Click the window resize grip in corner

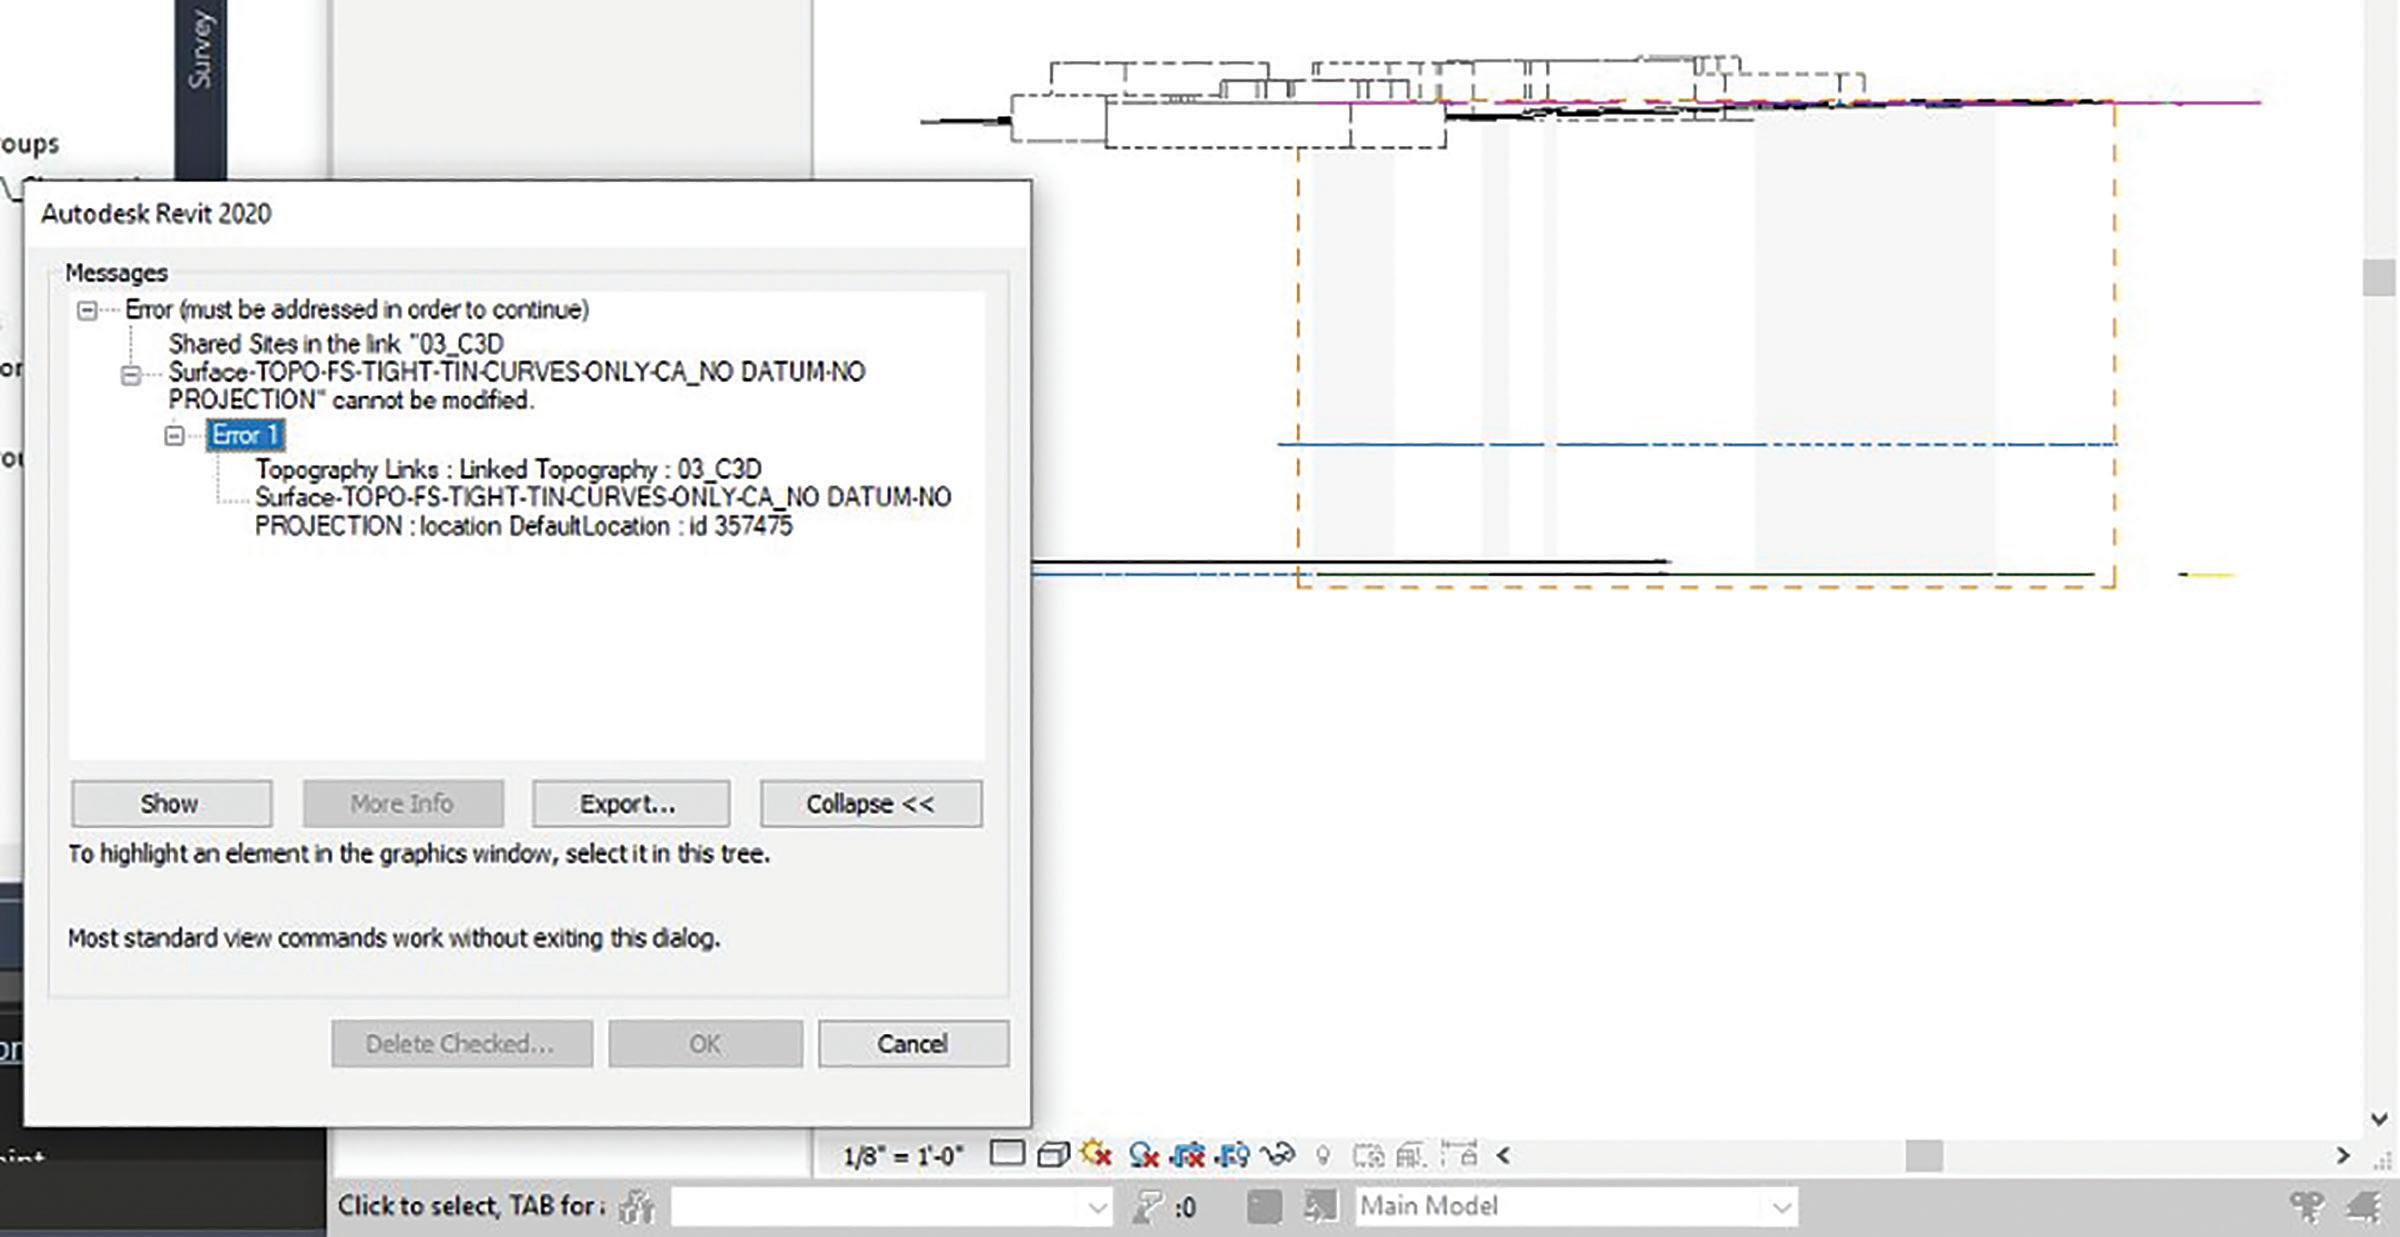pos(2382,1160)
